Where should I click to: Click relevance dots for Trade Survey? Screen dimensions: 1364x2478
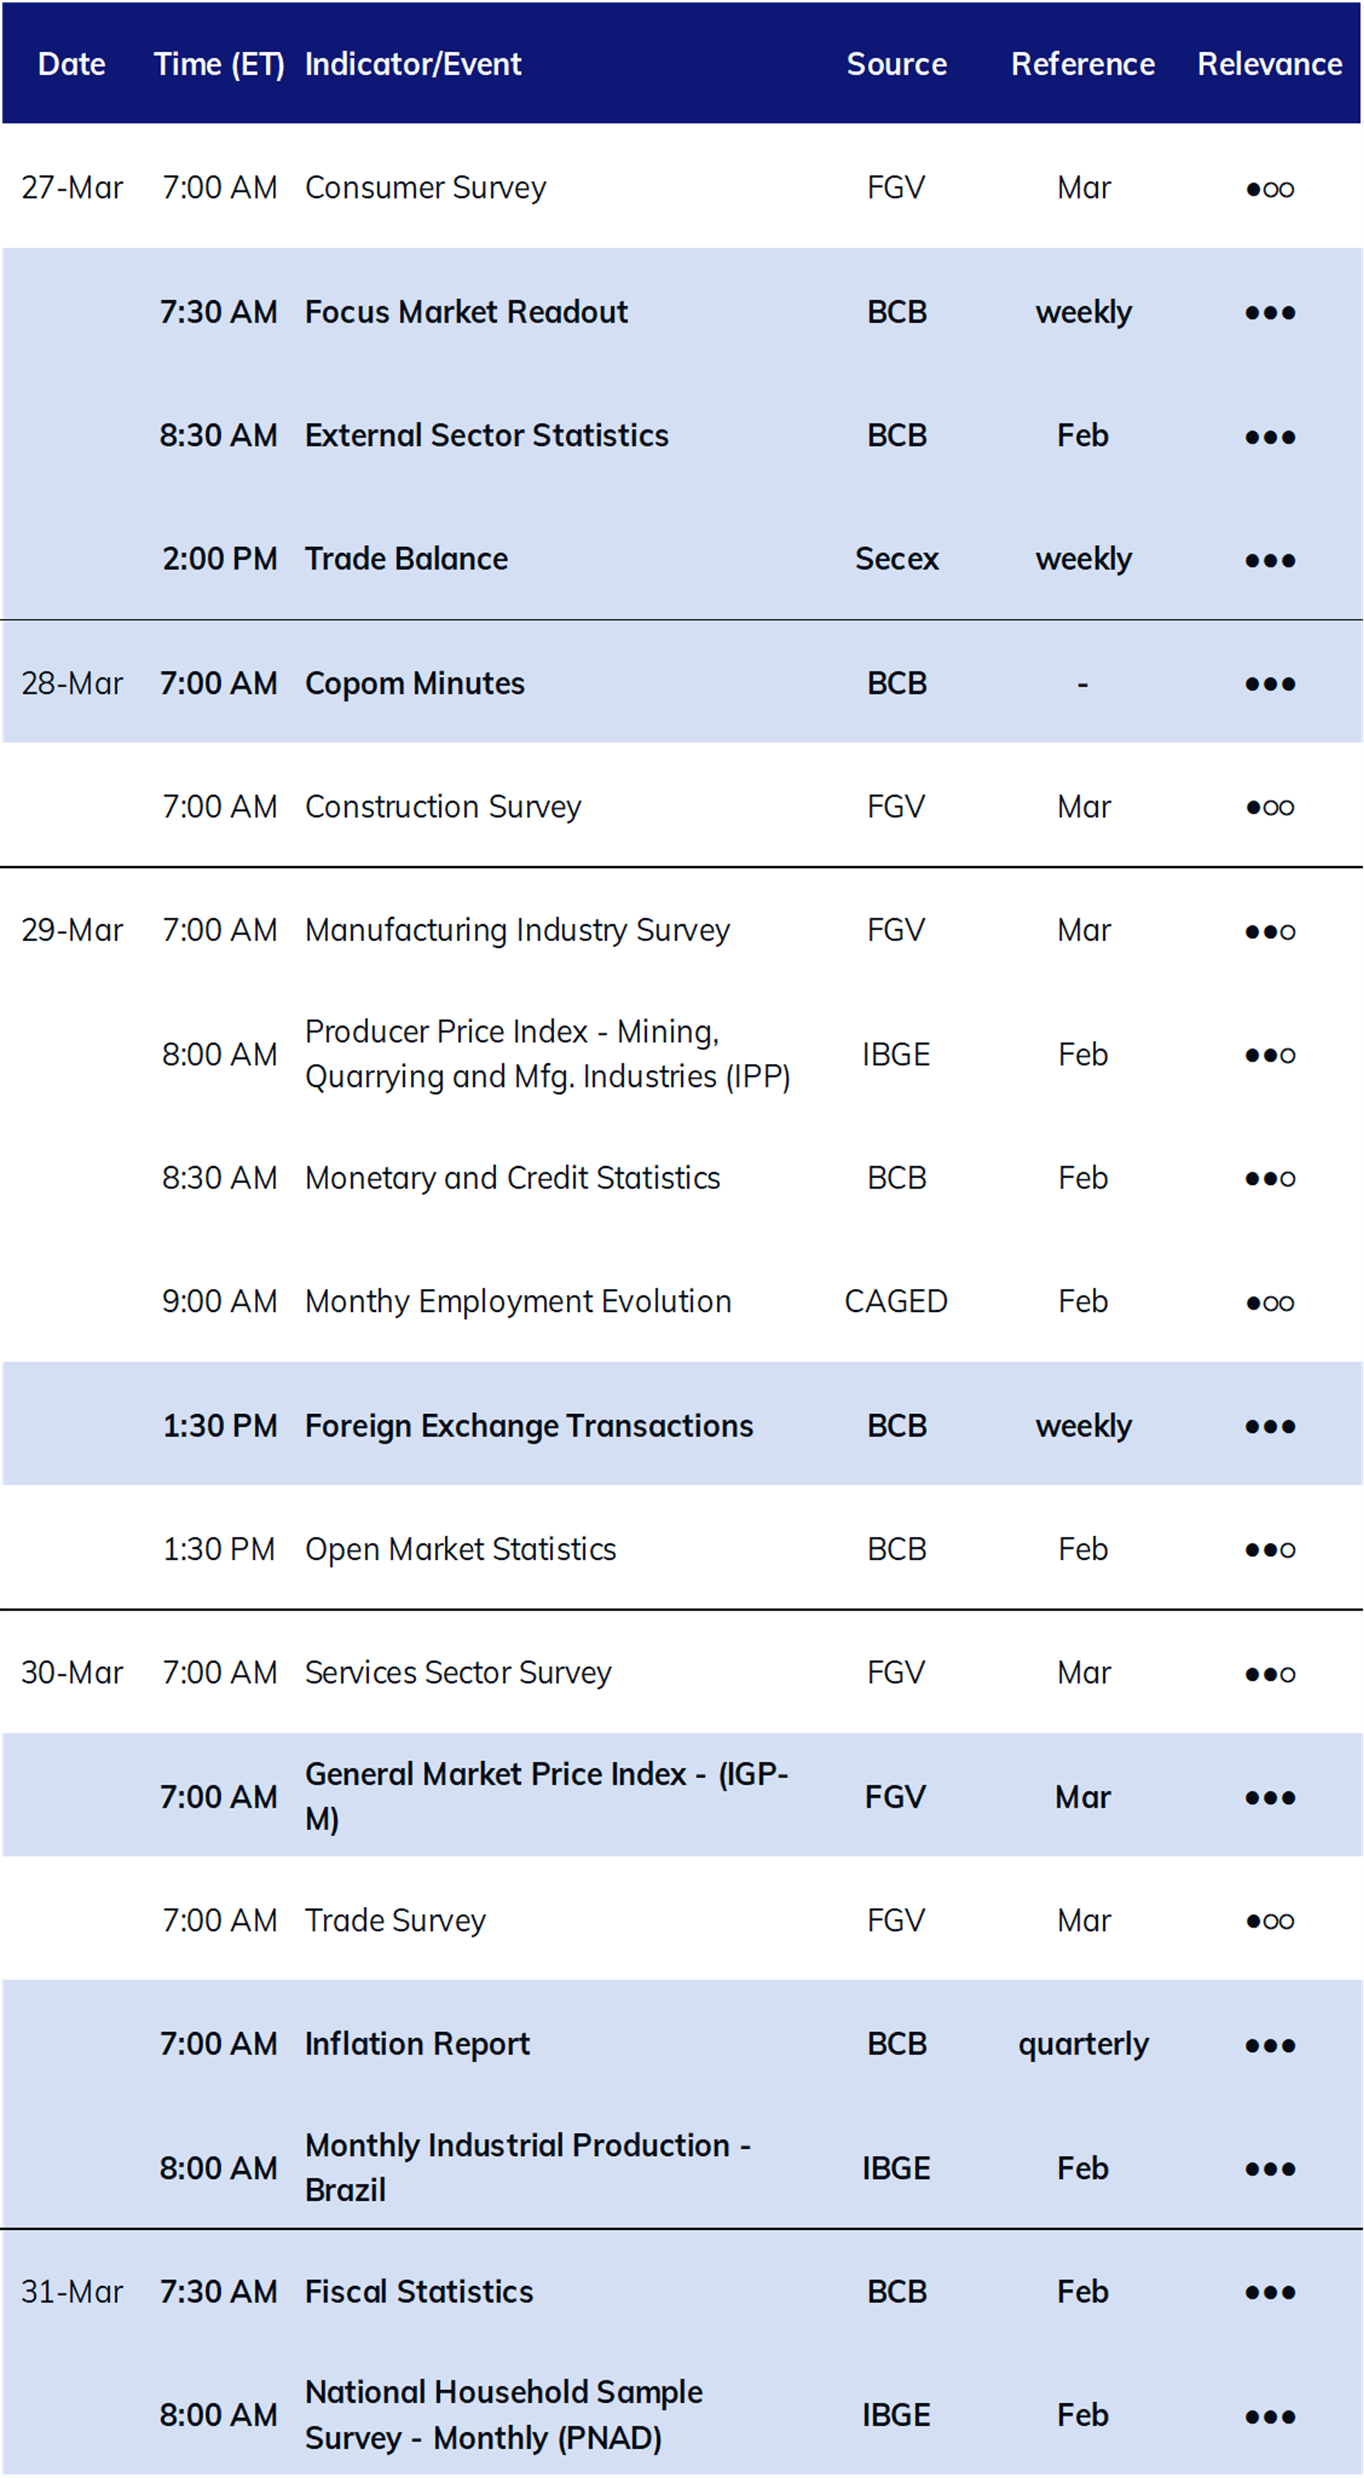1270,1921
